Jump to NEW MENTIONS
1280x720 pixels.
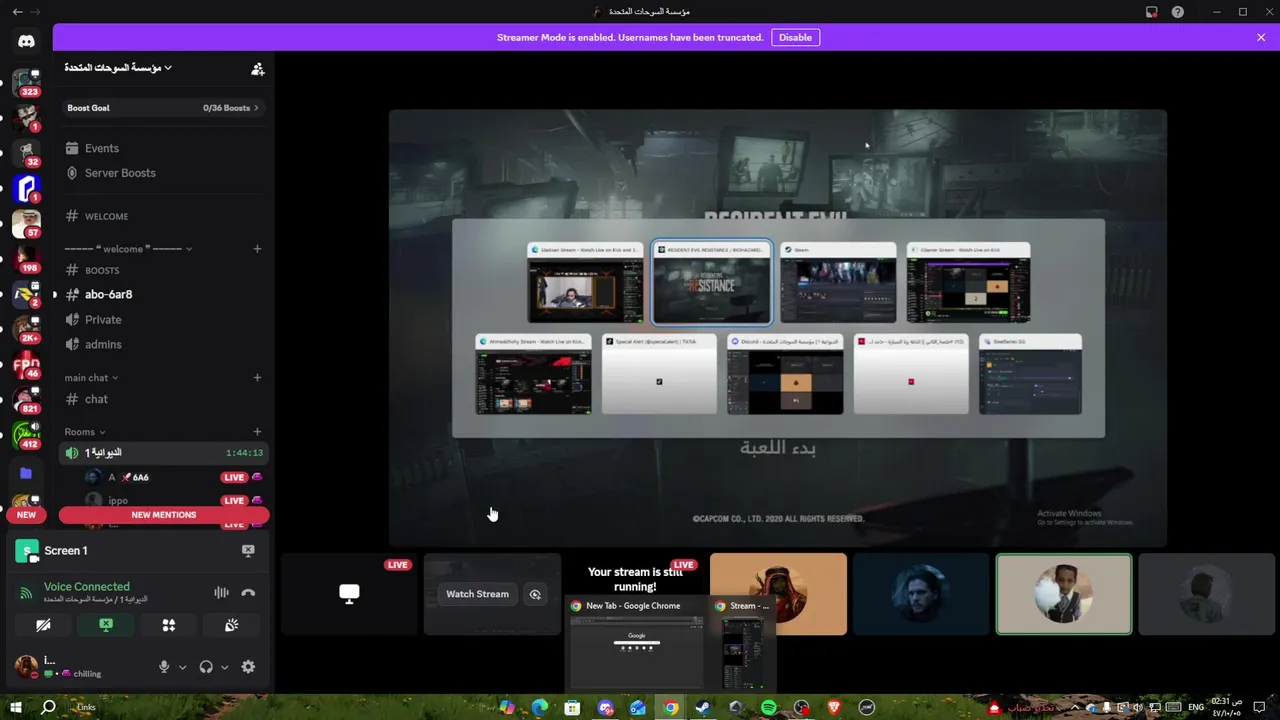(x=164, y=515)
